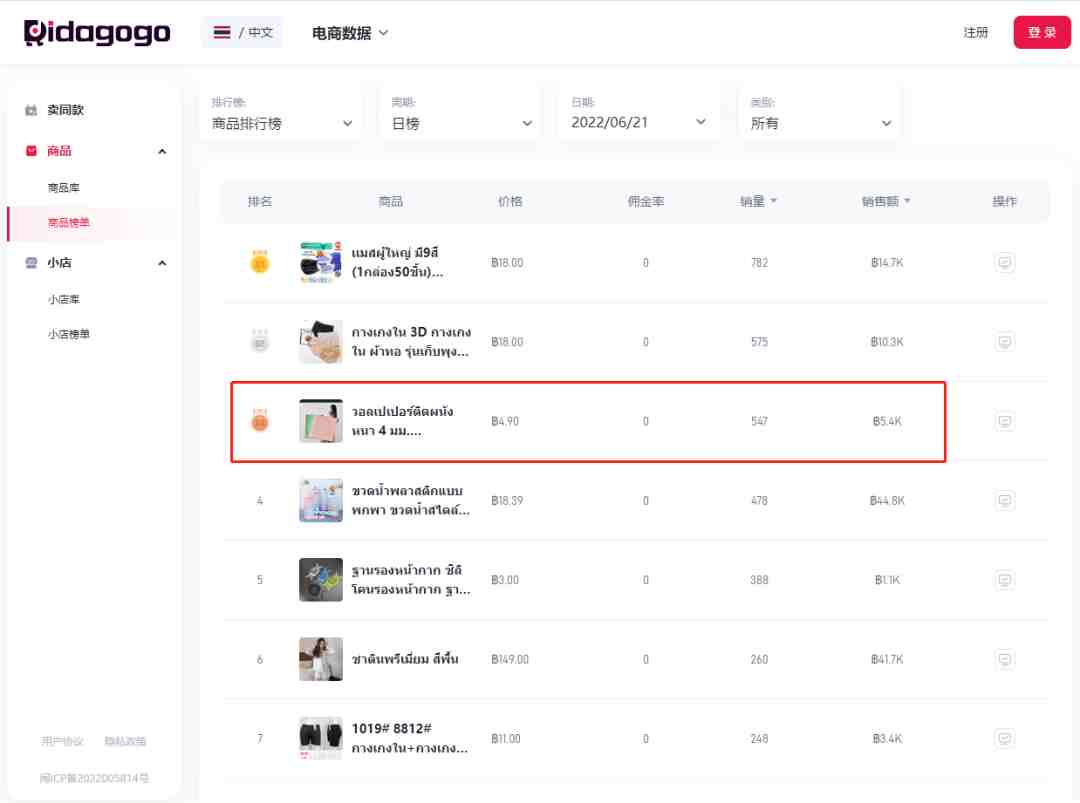Sort table by 销售额 column
1080x803 pixels.
pyautogui.click(x=886, y=201)
